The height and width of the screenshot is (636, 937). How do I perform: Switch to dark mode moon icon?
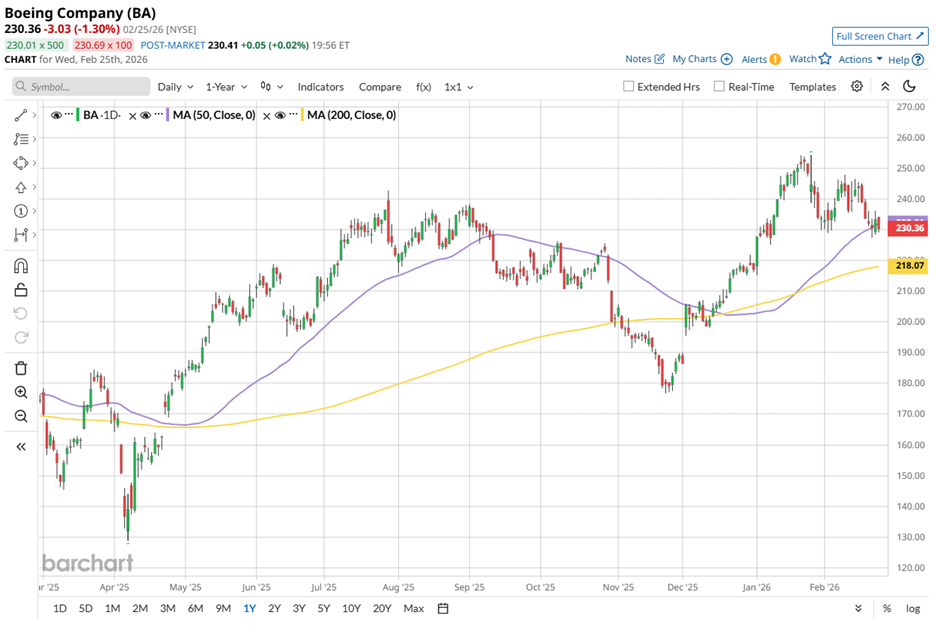pyautogui.click(x=910, y=87)
